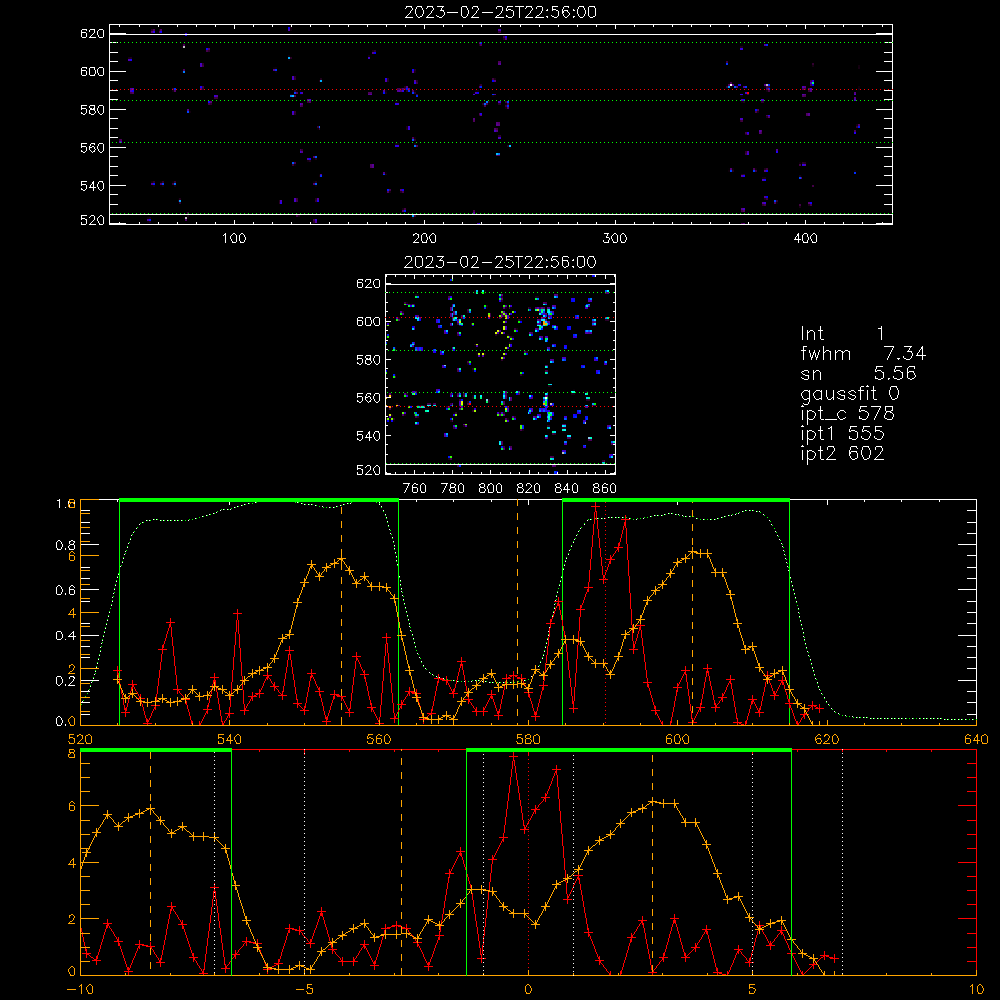1000x1000 pixels.
Task: Click the '0.6' y-axis tick label
Action: tap(66, 590)
